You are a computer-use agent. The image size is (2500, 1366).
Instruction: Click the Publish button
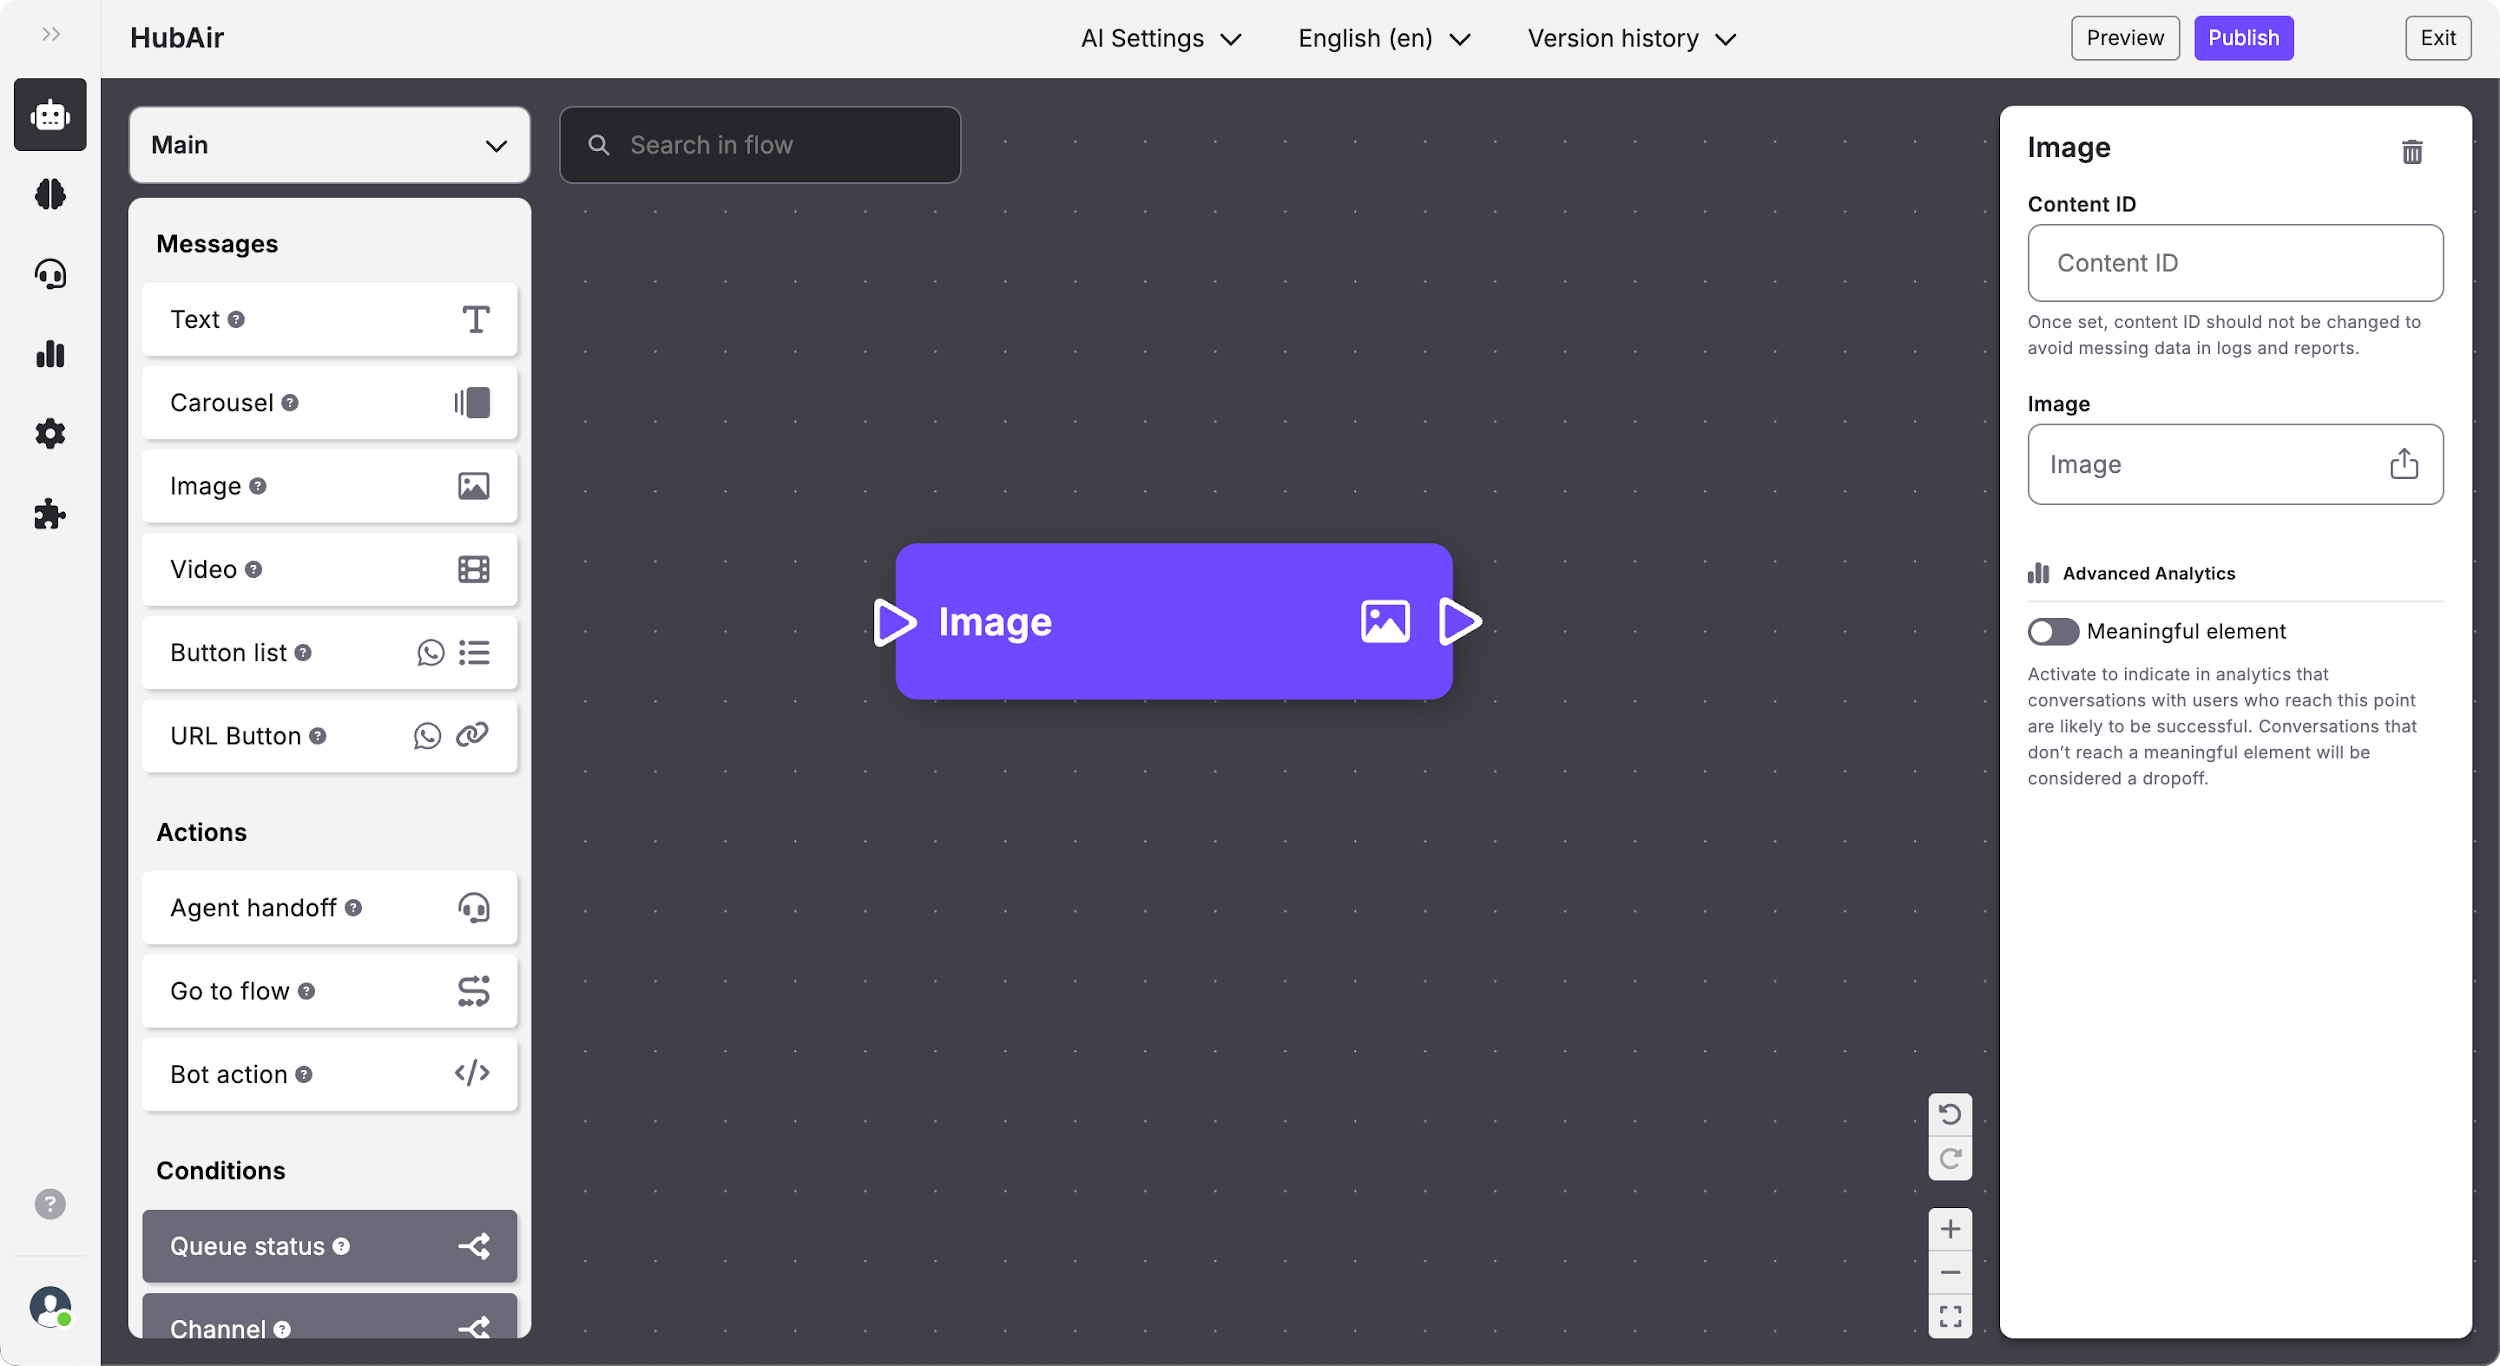(2243, 38)
